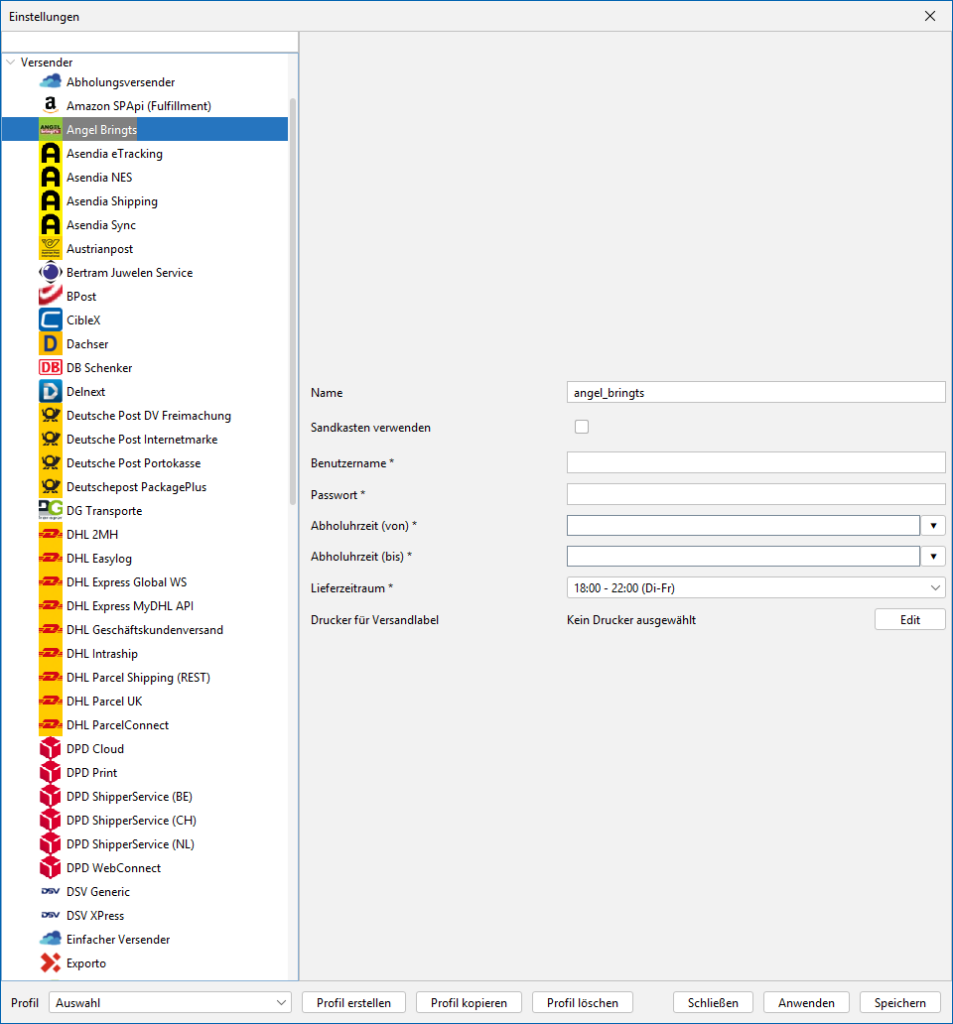
Task: Click the DB Schenker logo icon
Action: 50,368
